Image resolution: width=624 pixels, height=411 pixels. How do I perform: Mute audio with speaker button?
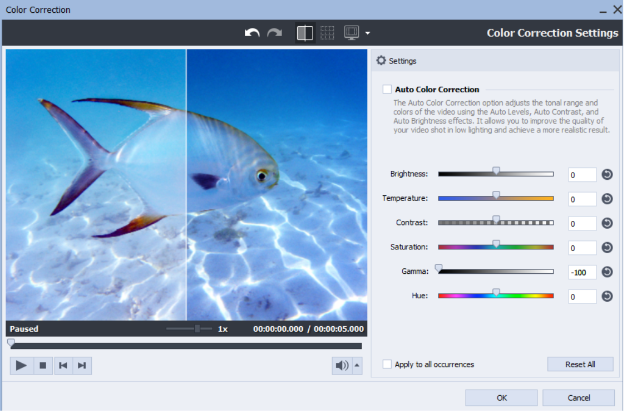341,365
